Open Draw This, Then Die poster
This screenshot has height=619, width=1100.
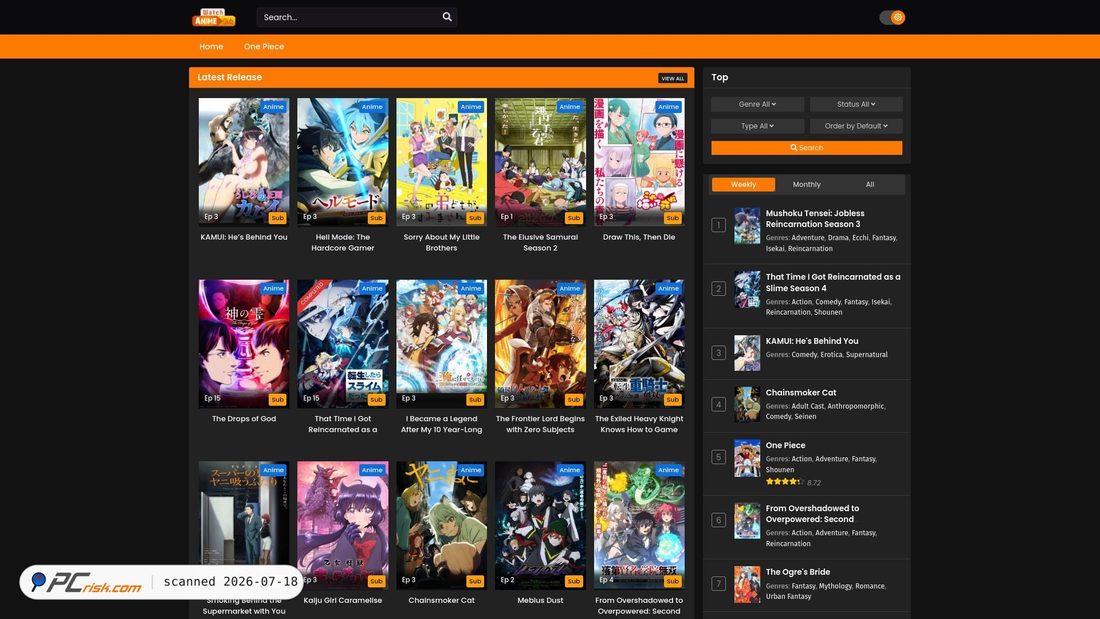pyautogui.click(x=639, y=161)
